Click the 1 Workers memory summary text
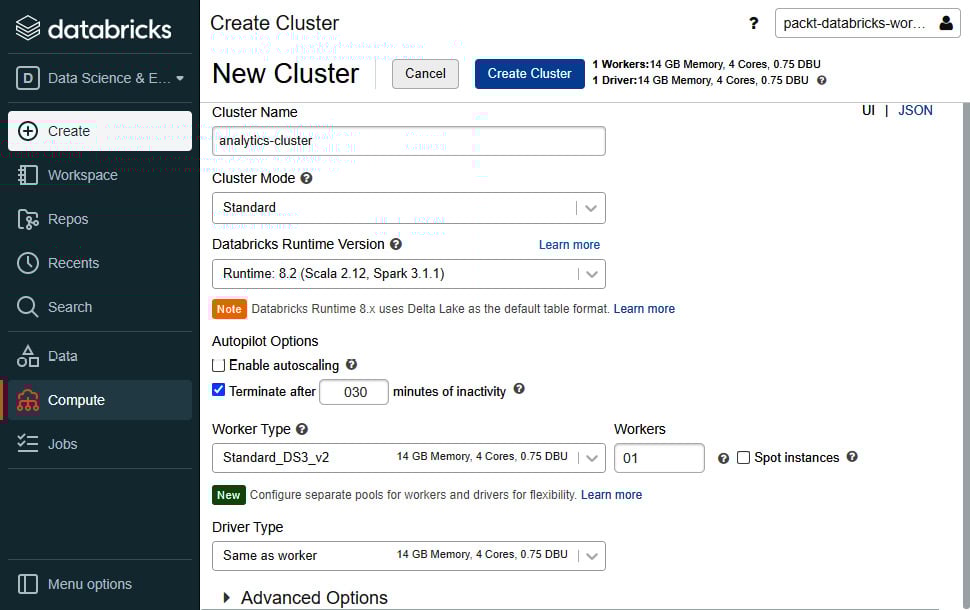 706,64
